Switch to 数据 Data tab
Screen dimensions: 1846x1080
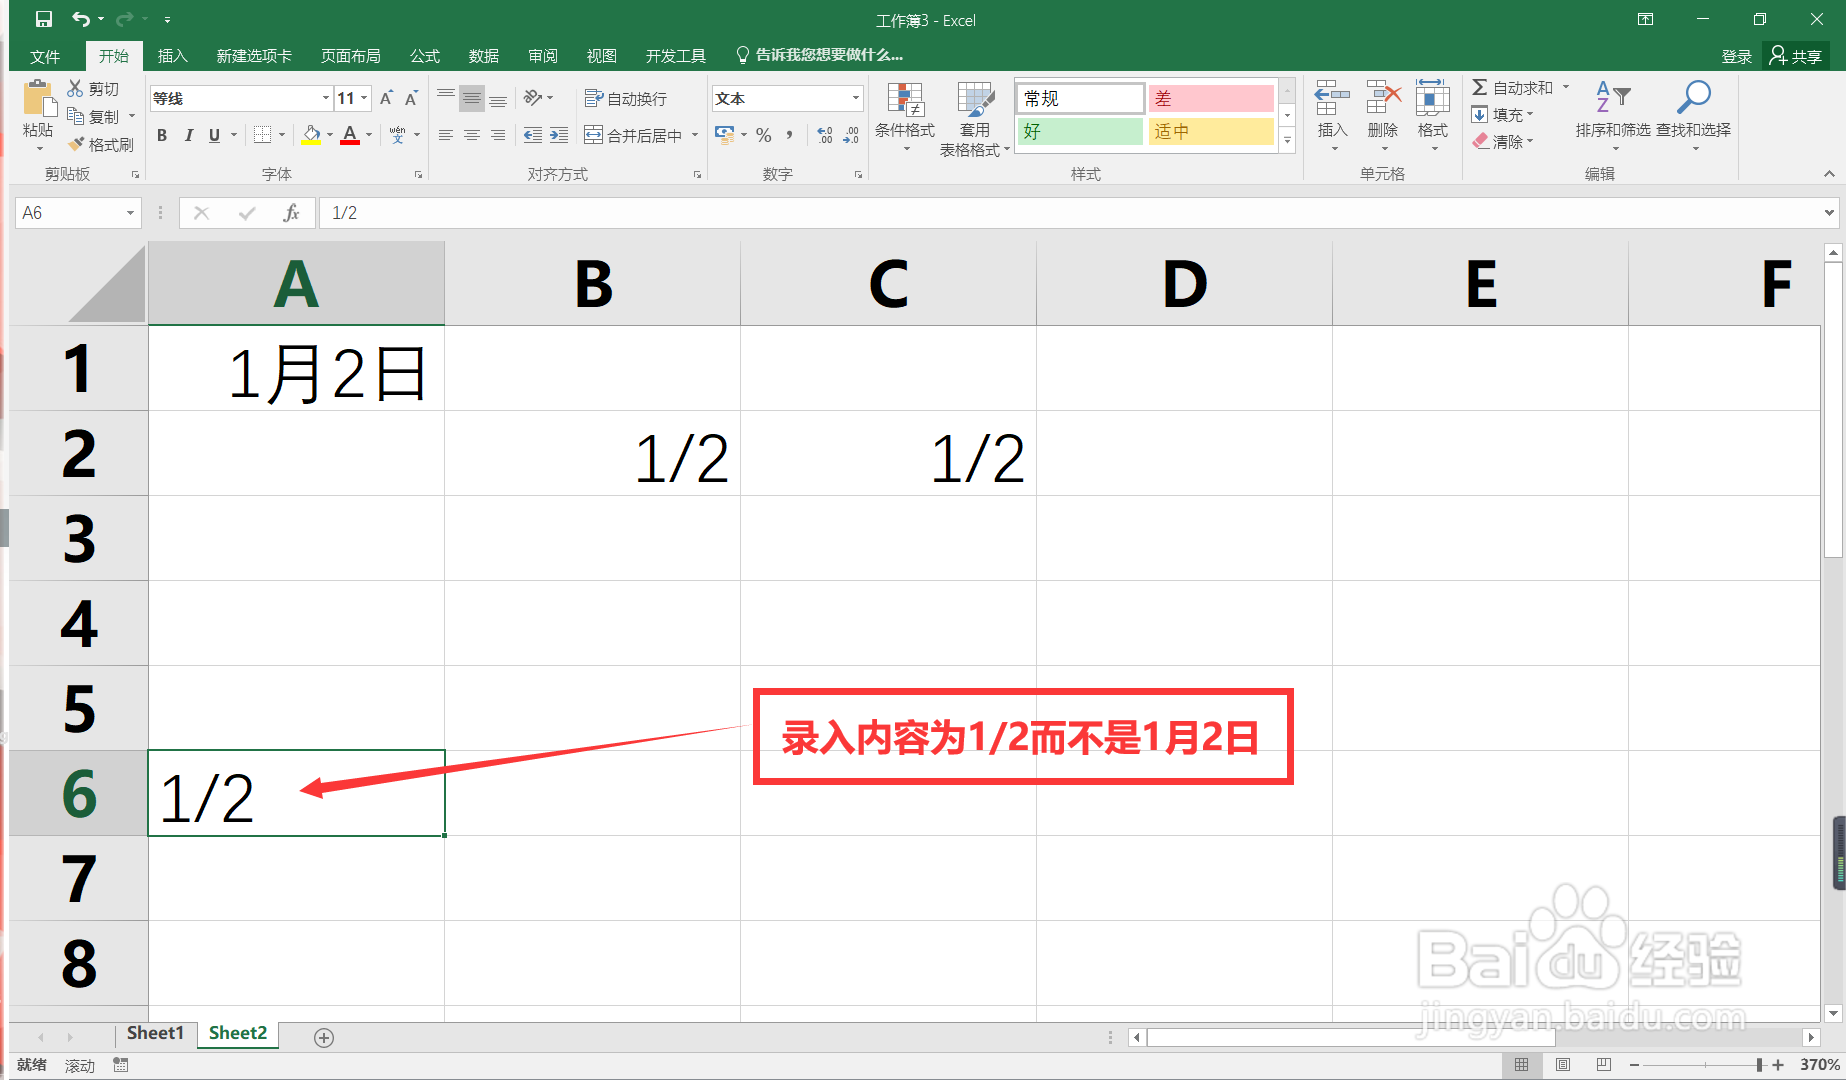point(484,56)
